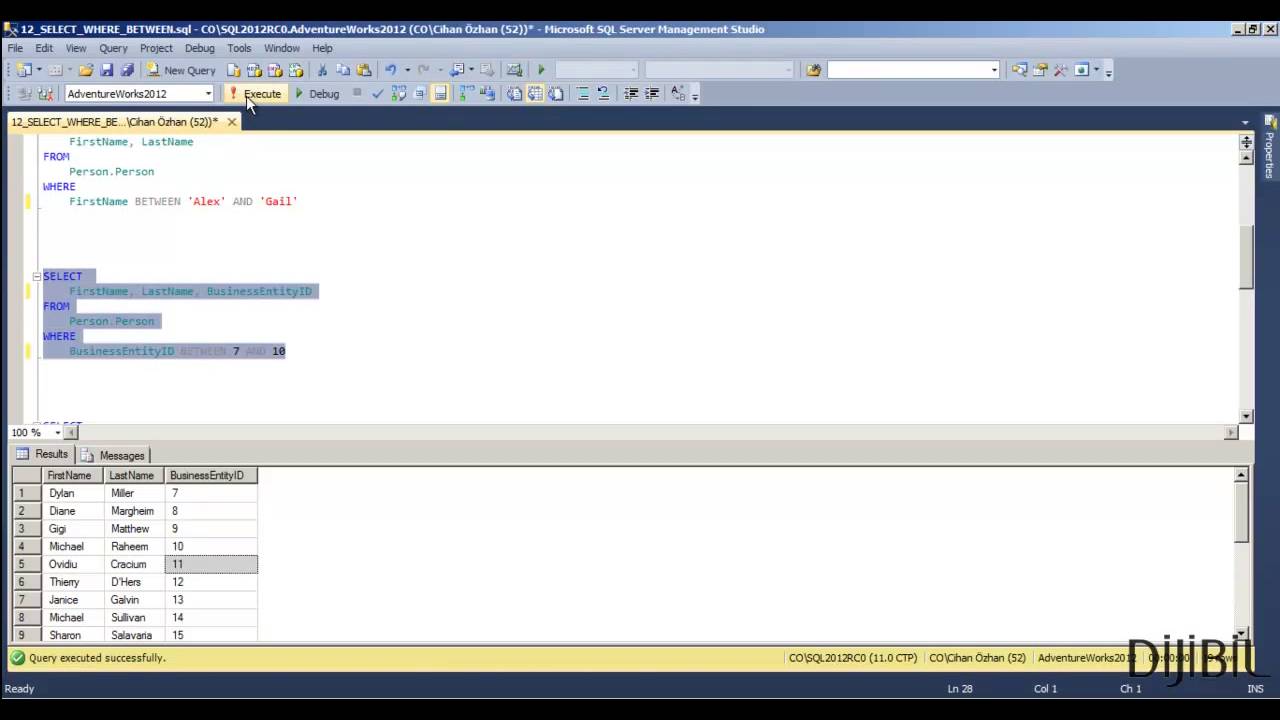Image resolution: width=1280 pixels, height=720 pixels.
Task: Click the New Query button
Action: [x=181, y=70]
